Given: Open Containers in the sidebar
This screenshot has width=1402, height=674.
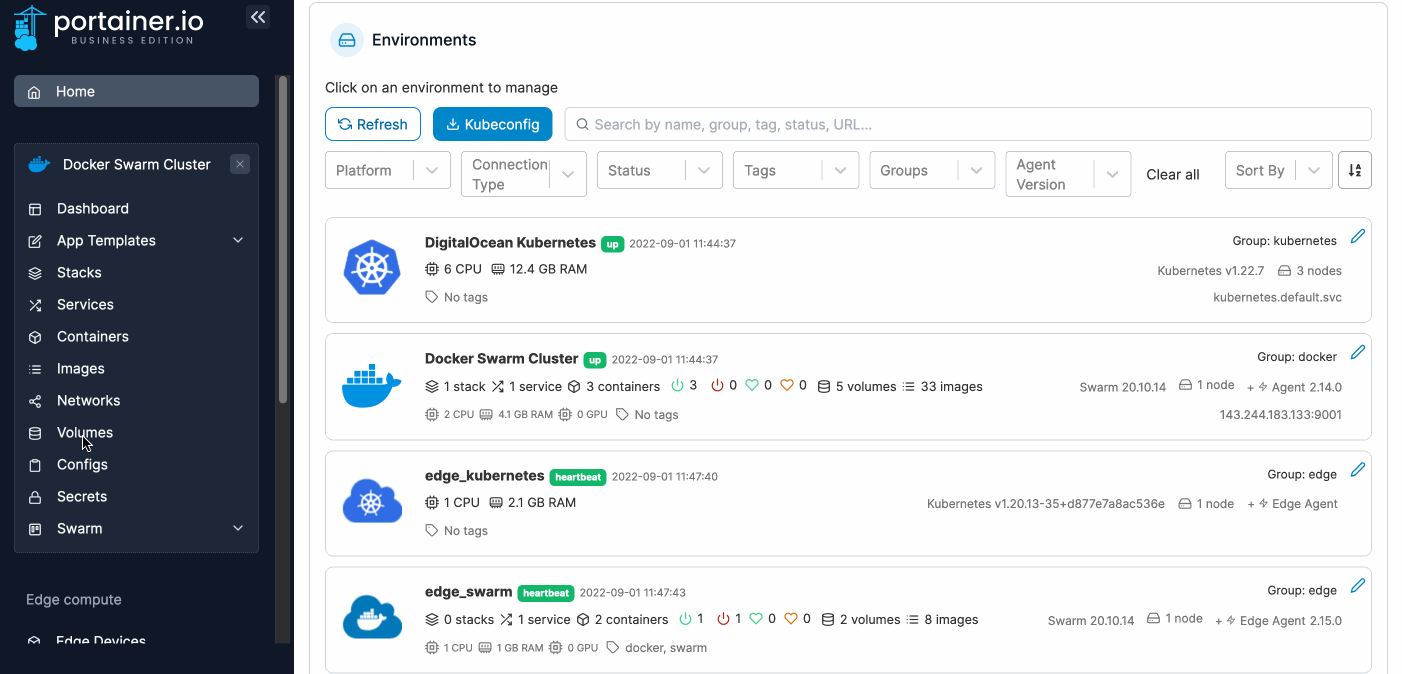Looking at the screenshot, I should click(92, 337).
